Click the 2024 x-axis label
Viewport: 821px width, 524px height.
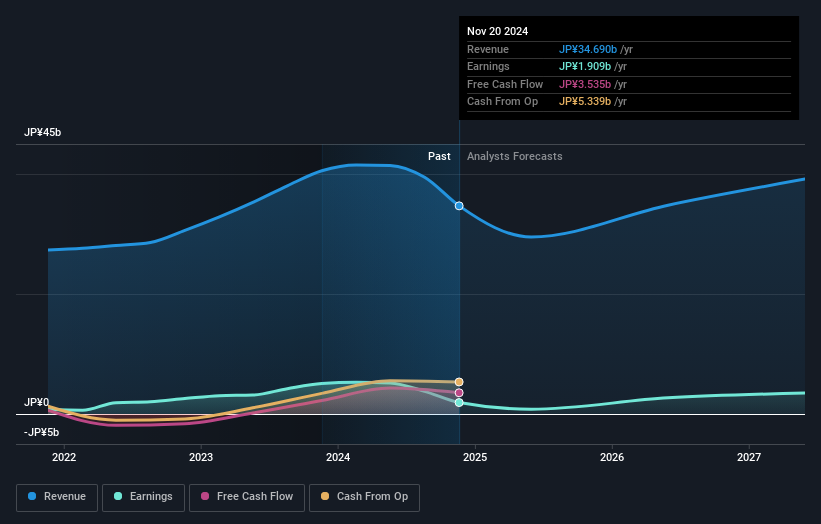pyautogui.click(x=338, y=458)
